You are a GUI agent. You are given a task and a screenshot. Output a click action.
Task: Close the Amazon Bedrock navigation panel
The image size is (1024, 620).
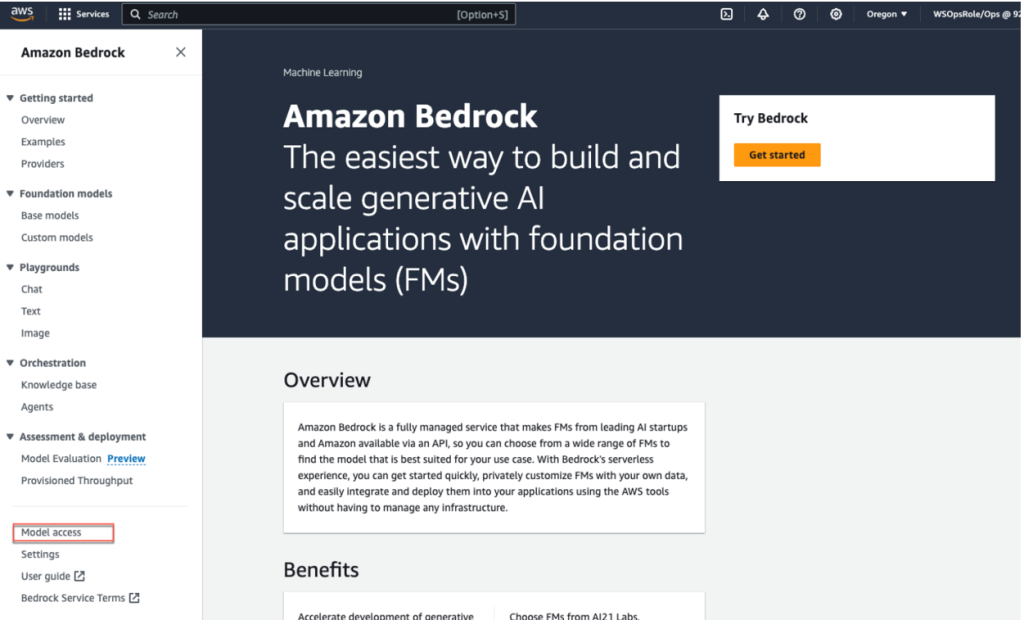[x=180, y=51]
